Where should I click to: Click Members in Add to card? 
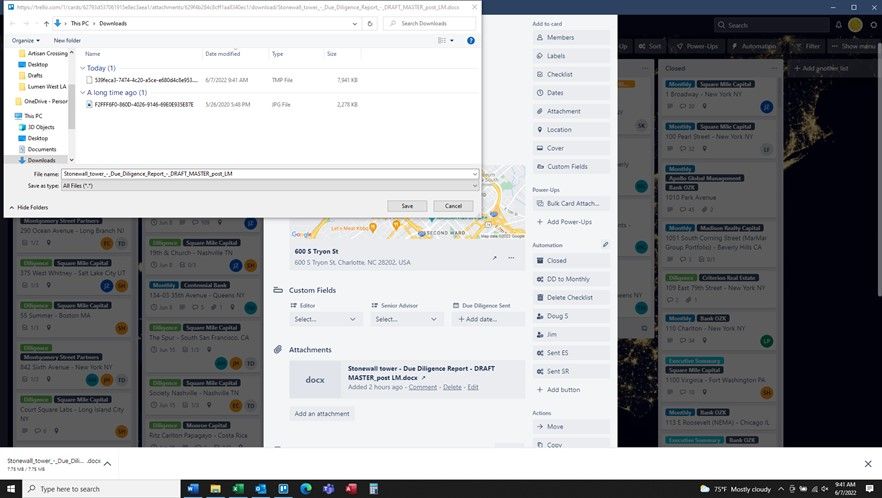pos(571,37)
